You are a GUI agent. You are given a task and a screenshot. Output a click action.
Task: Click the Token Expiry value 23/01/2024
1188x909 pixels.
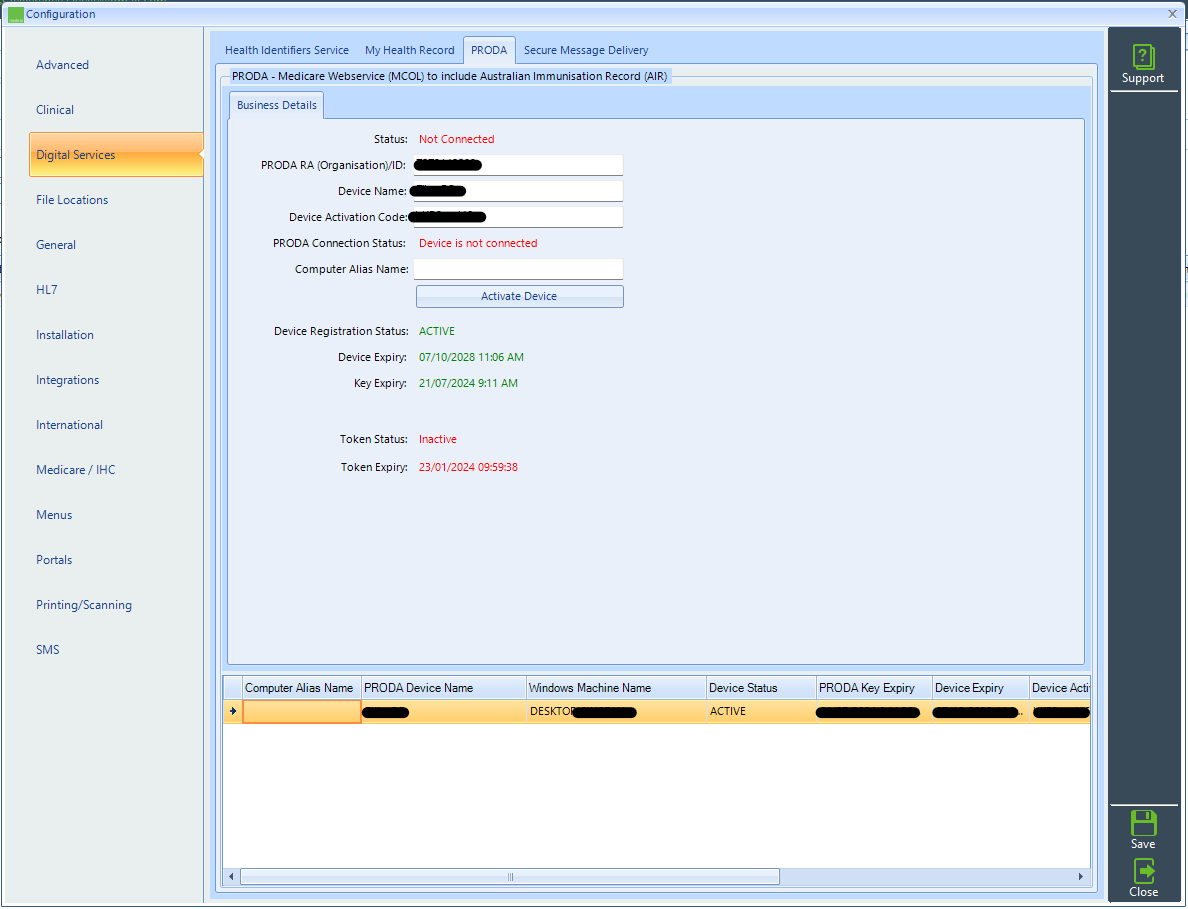tap(468, 467)
